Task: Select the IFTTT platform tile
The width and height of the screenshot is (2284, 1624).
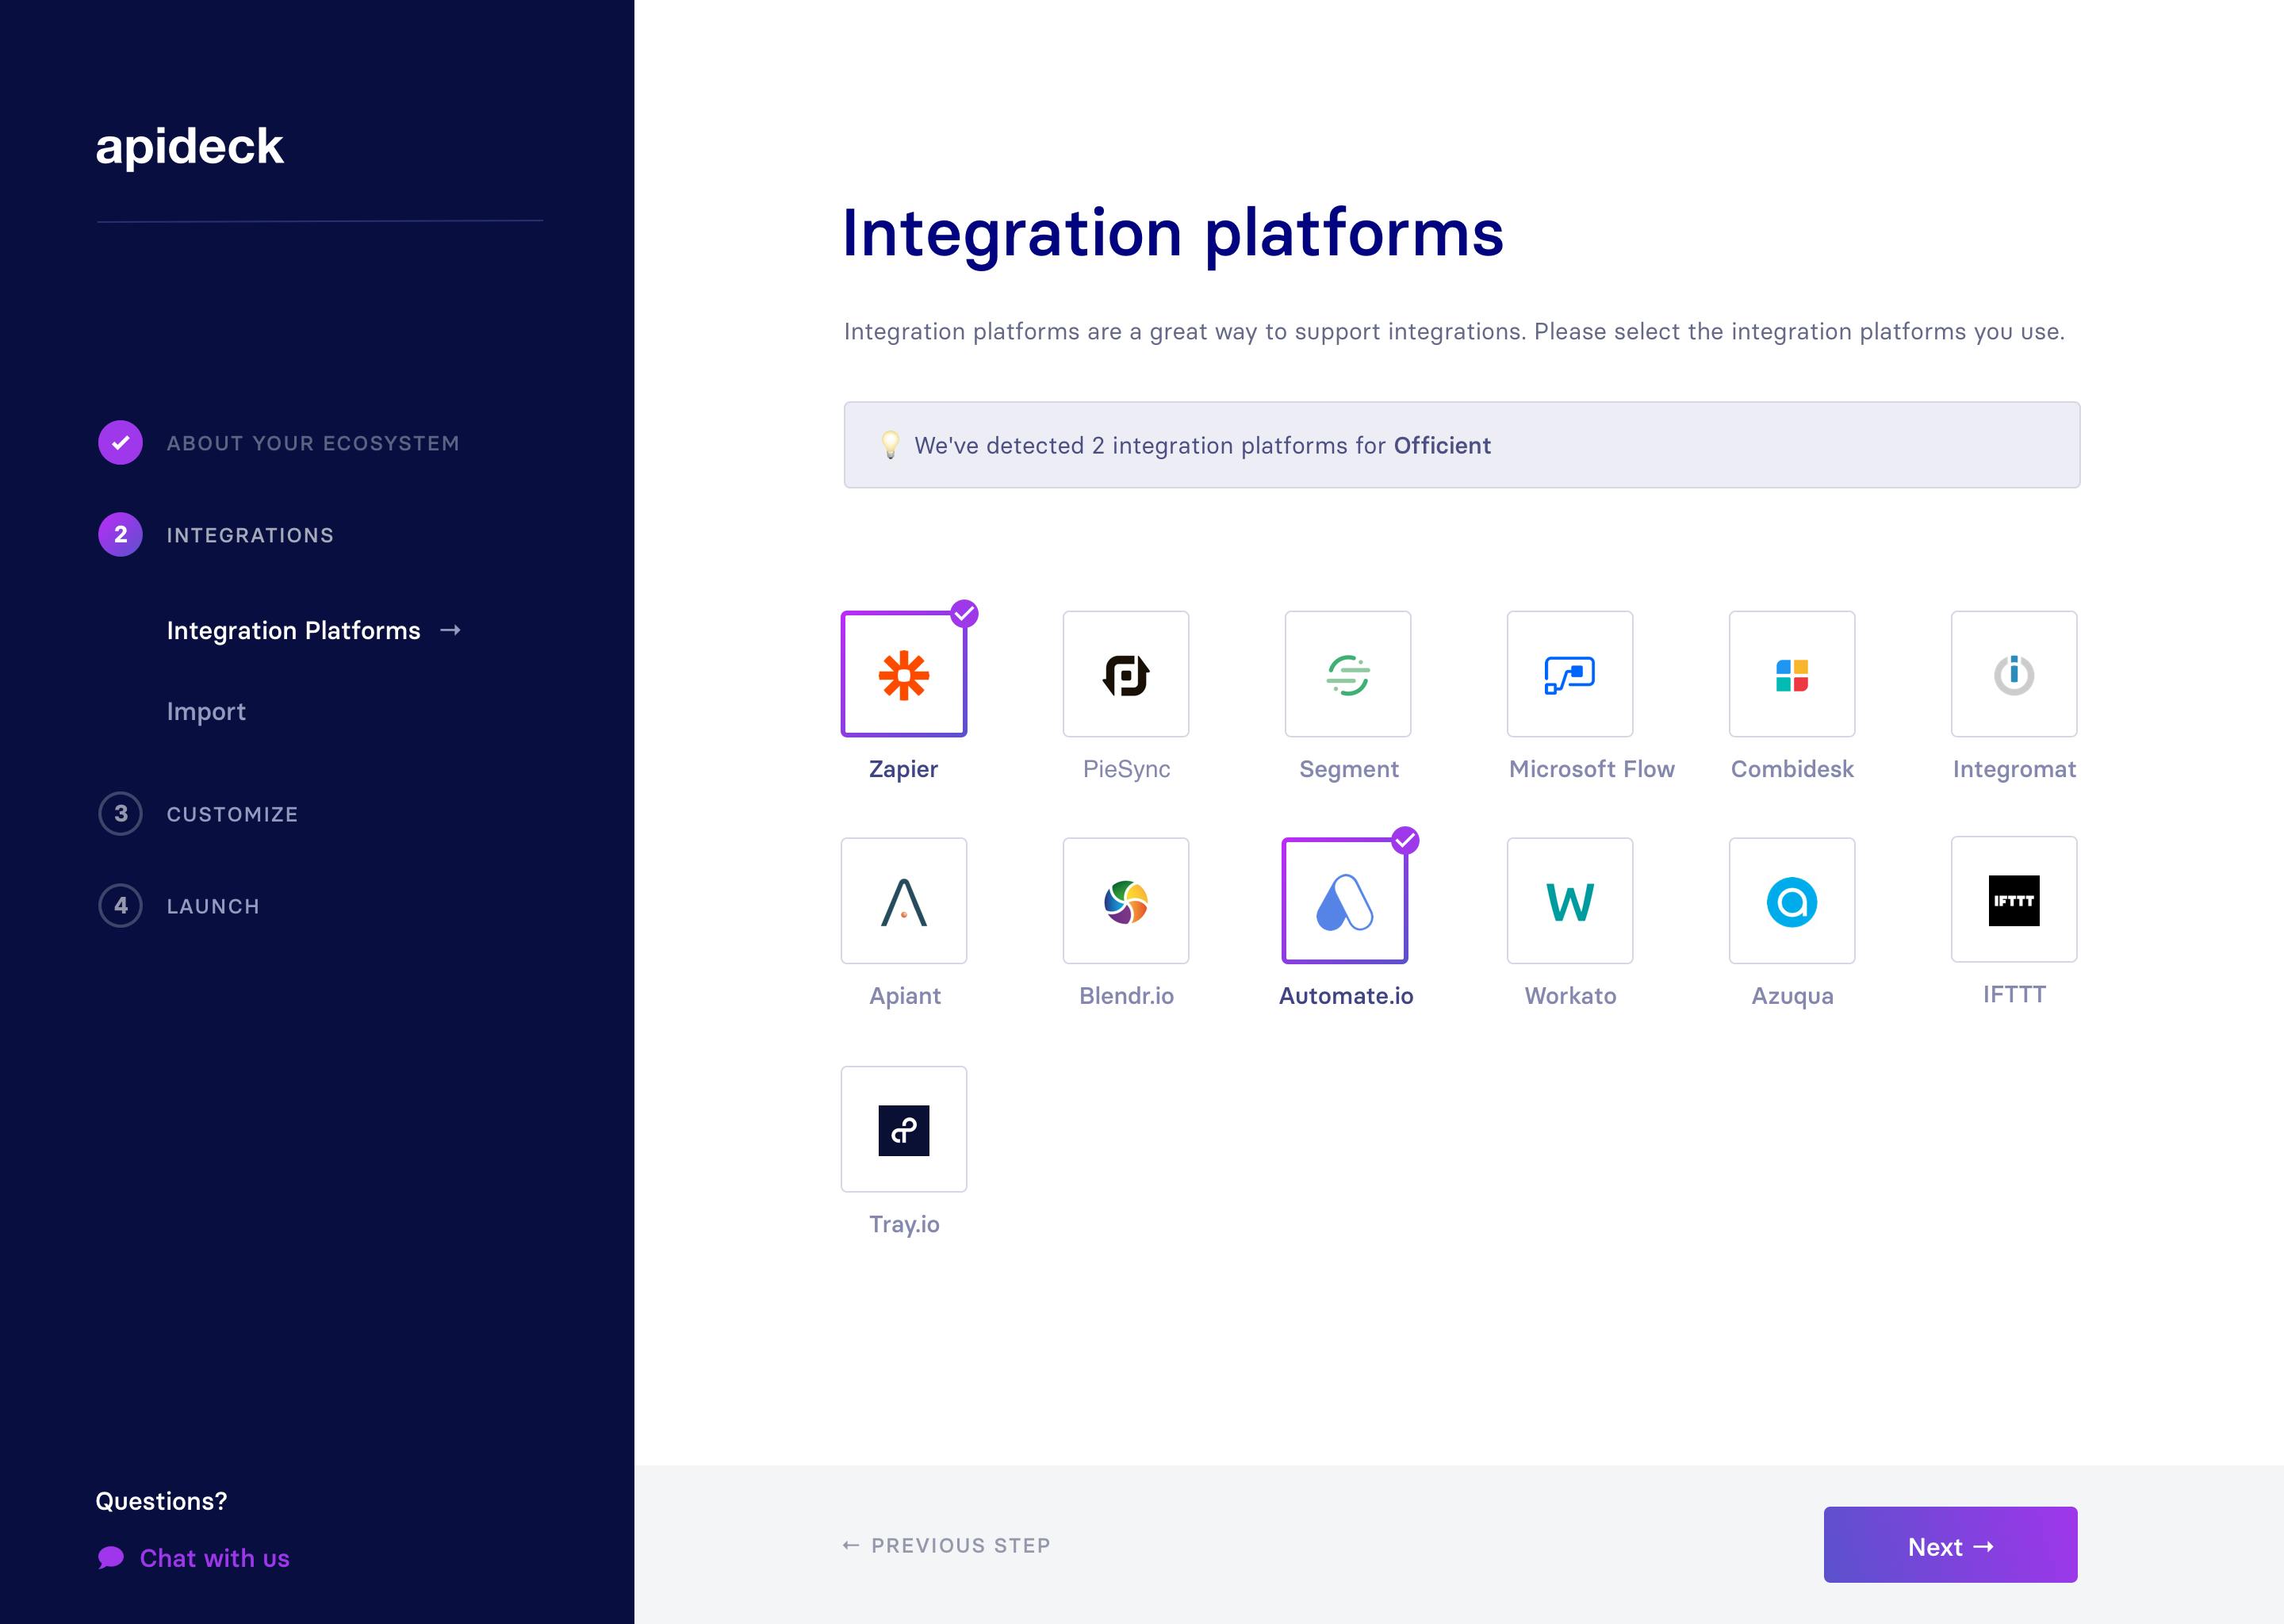Action: tap(2014, 900)
